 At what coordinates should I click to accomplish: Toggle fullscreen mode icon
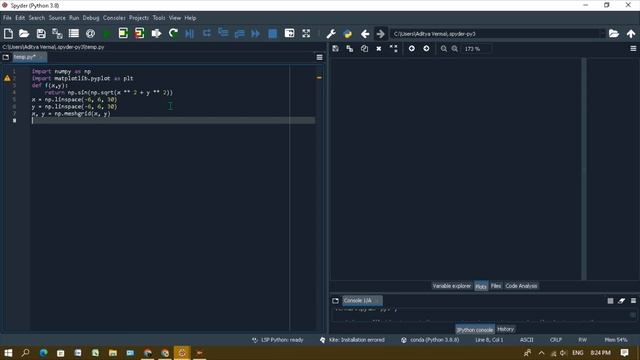[x=306, y=33]
